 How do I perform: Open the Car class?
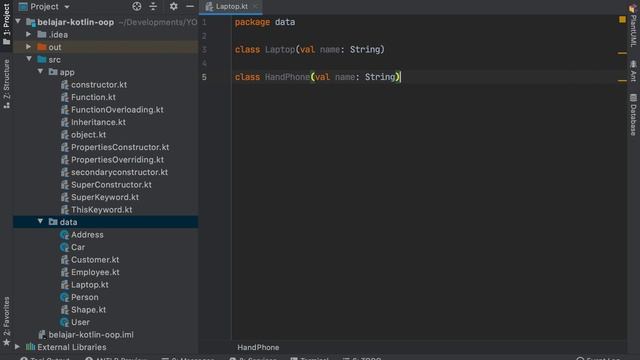pos(78,247)
